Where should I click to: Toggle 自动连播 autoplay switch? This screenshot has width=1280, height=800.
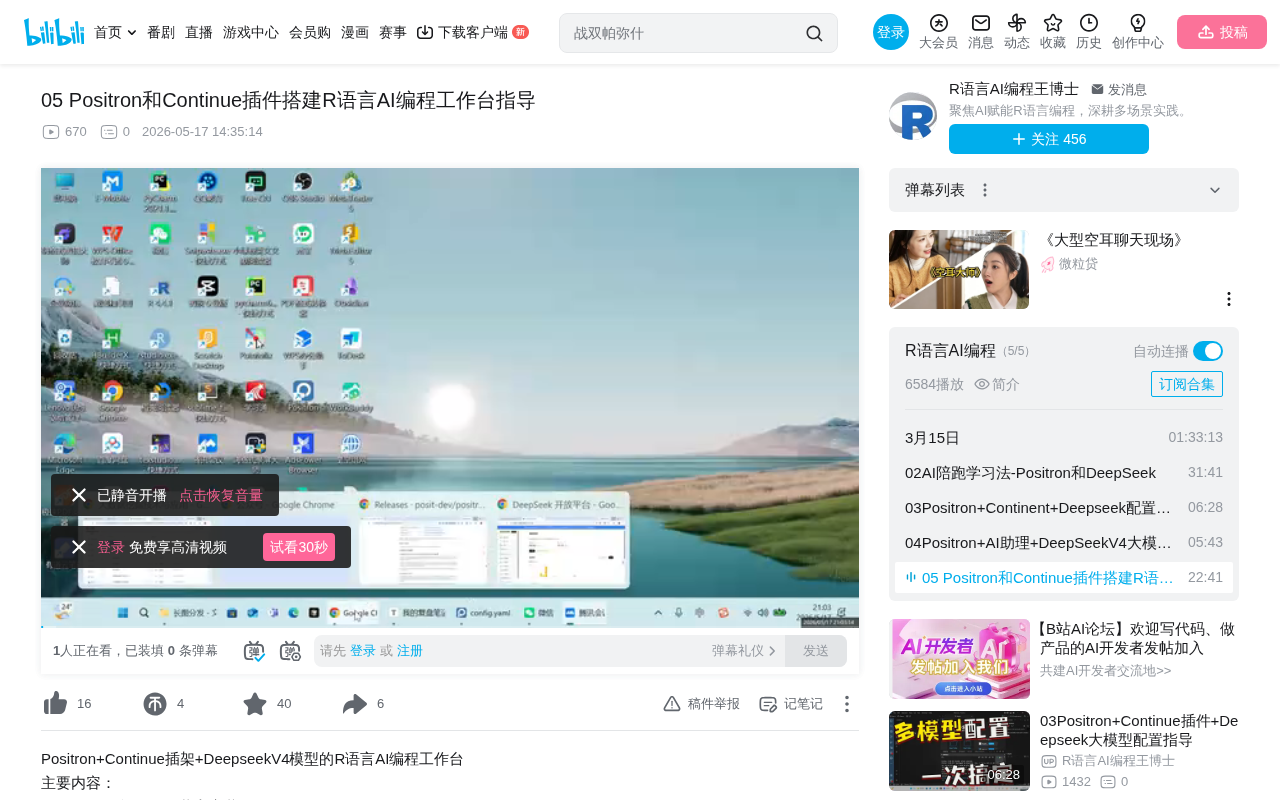click(x=1208, y=351)
